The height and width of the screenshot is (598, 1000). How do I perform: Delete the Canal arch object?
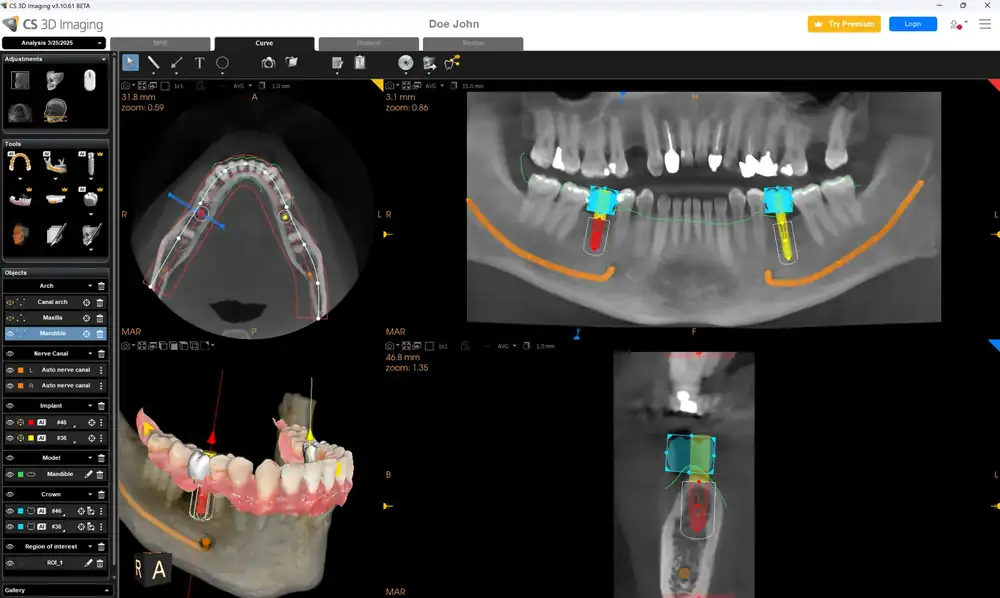tap(100, 302)
